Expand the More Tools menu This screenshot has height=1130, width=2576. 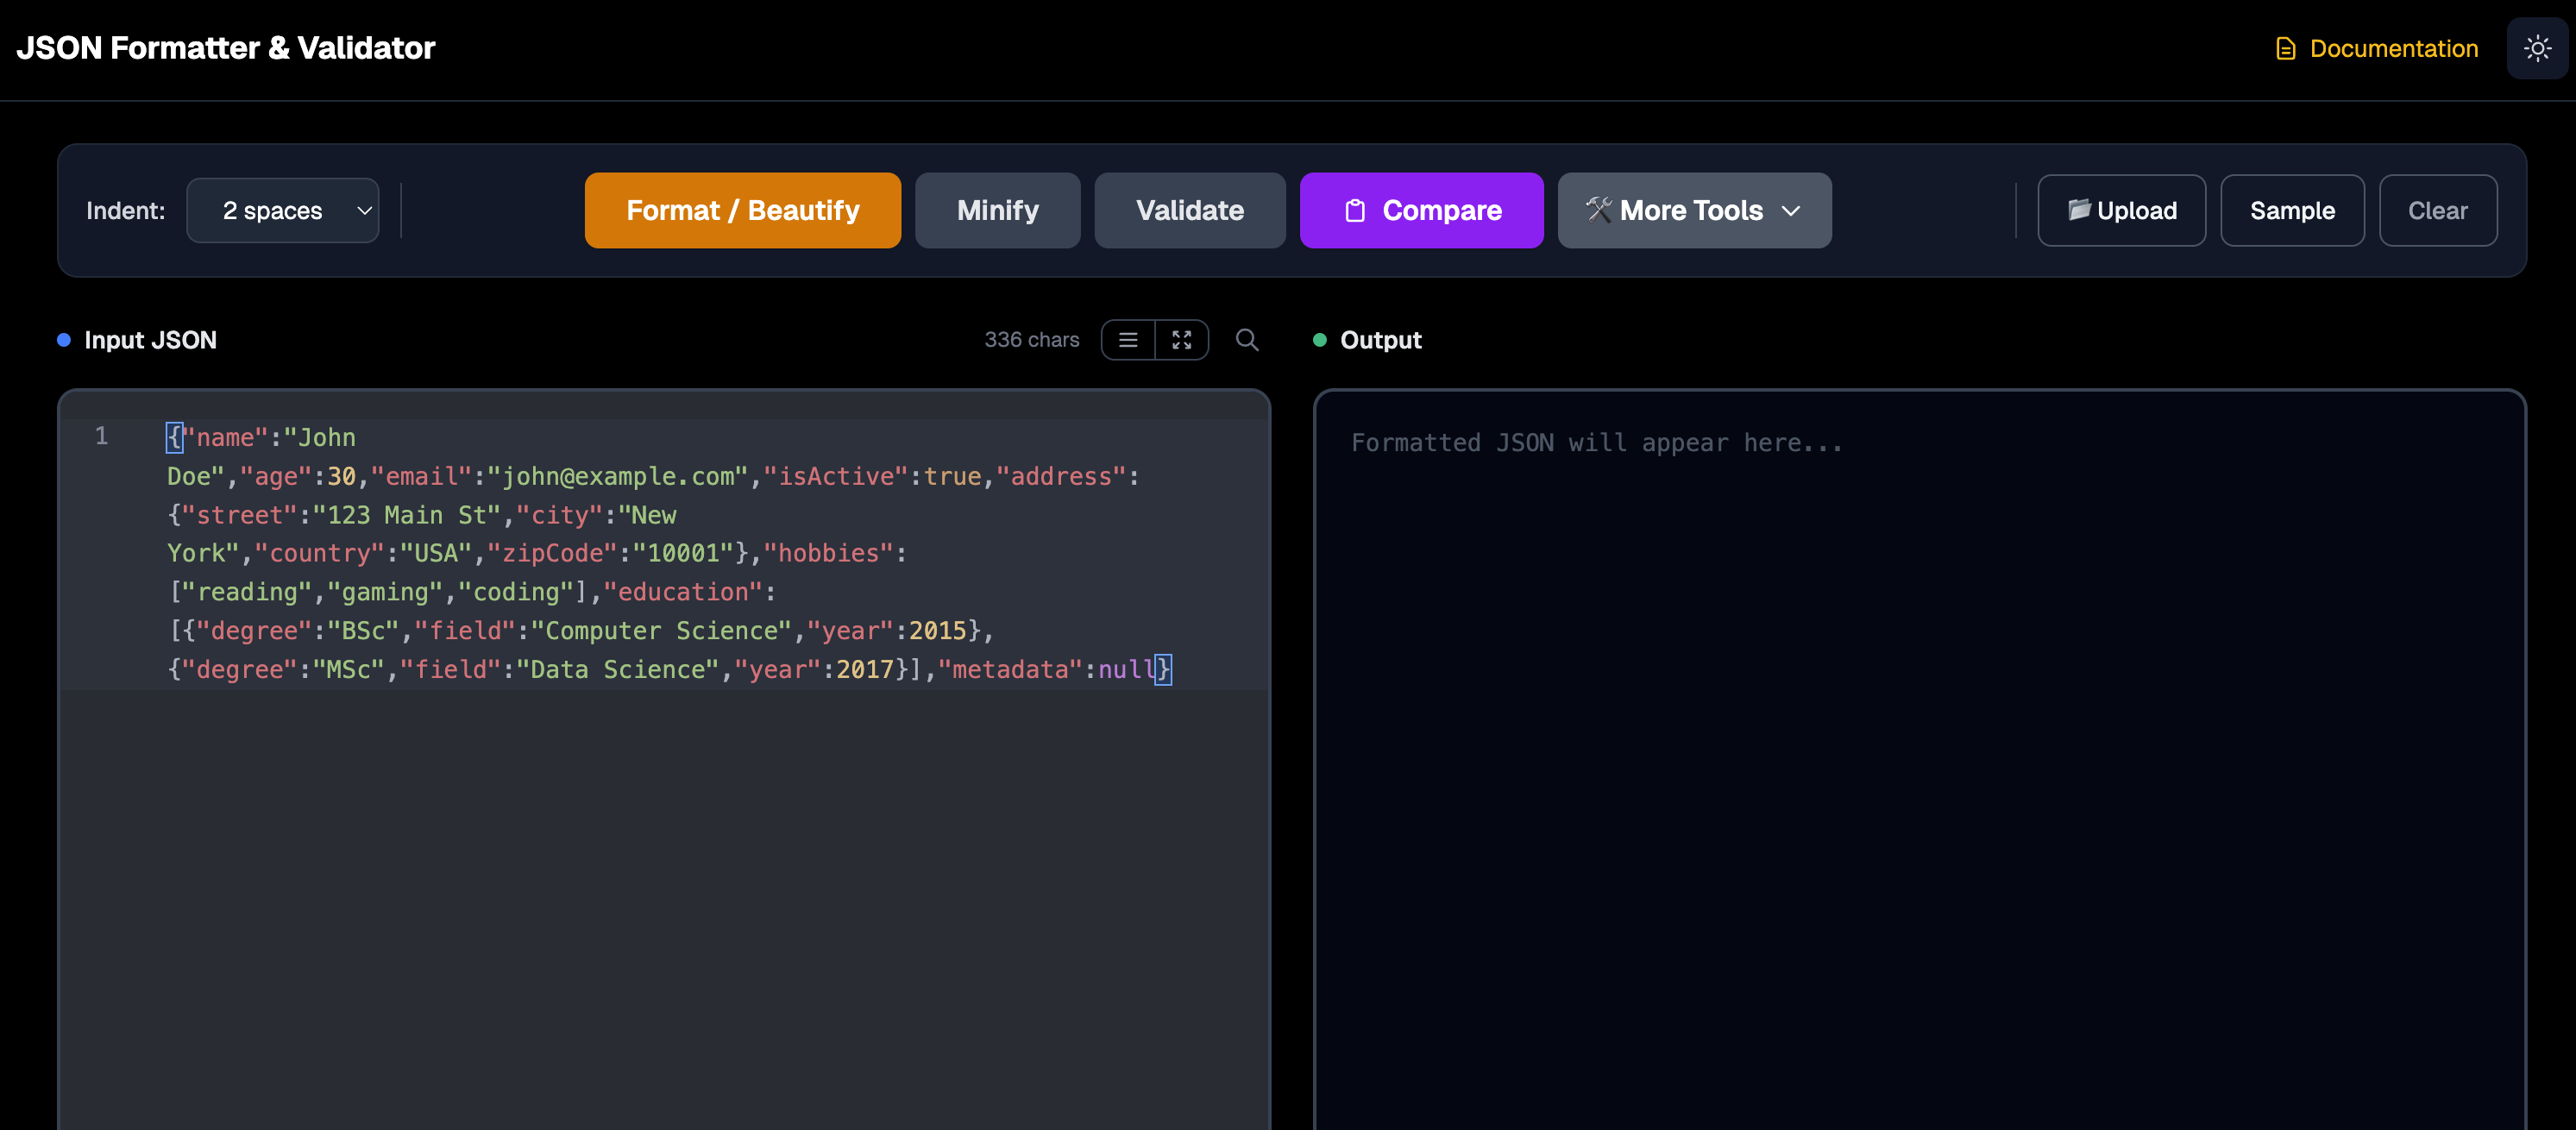[x=1694, y=210]
